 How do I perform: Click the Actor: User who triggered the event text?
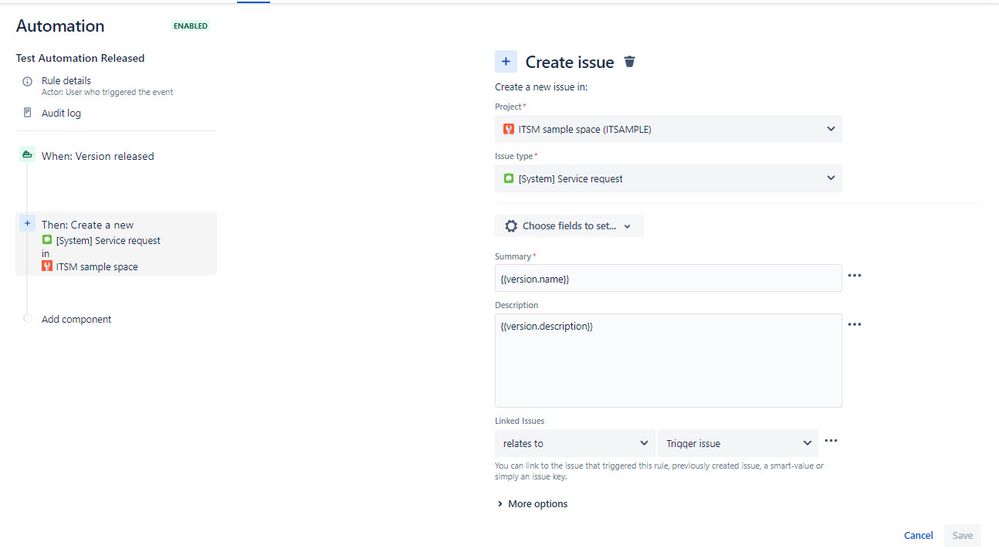(x=107, y=92)
